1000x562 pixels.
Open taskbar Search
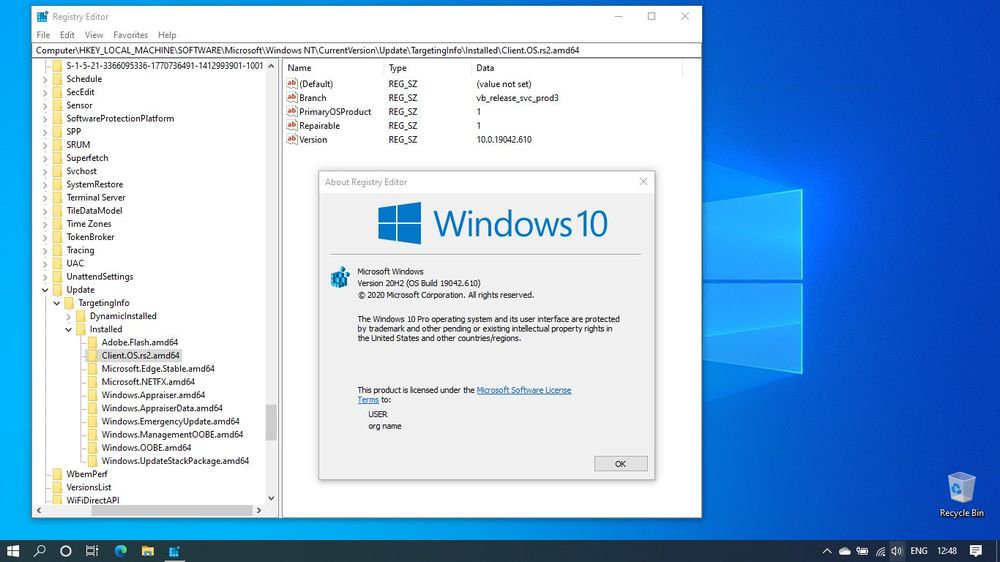pyautogui.click(x=40, y=551)
